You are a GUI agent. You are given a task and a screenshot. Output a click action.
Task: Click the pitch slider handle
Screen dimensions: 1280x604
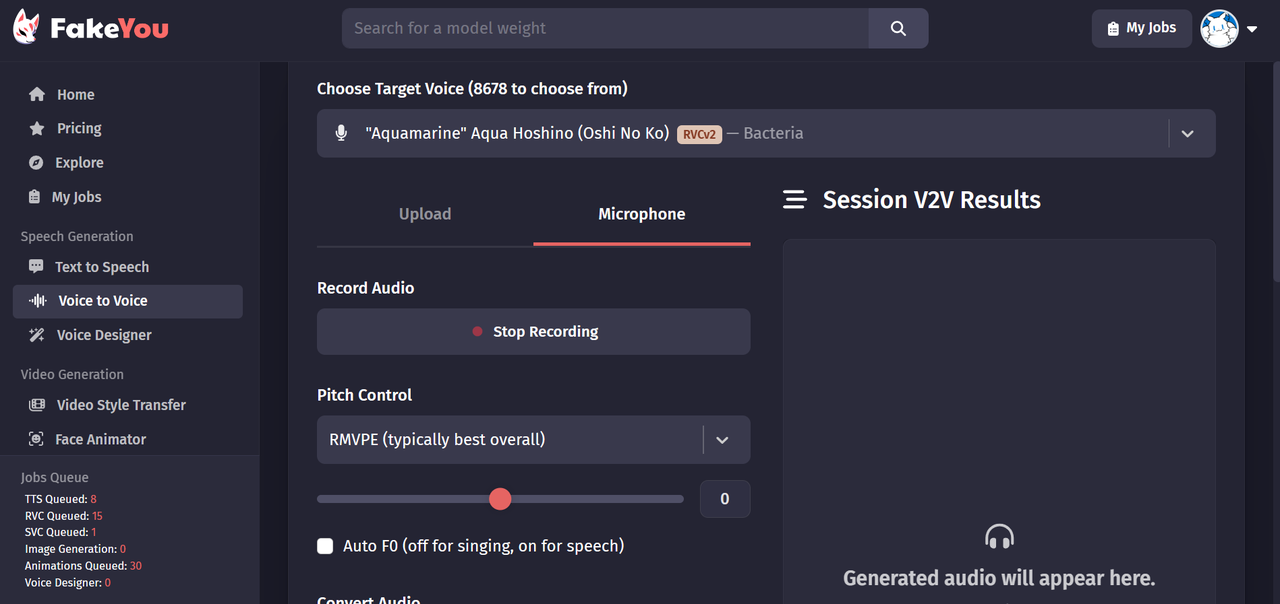click(x=500, y=499)
